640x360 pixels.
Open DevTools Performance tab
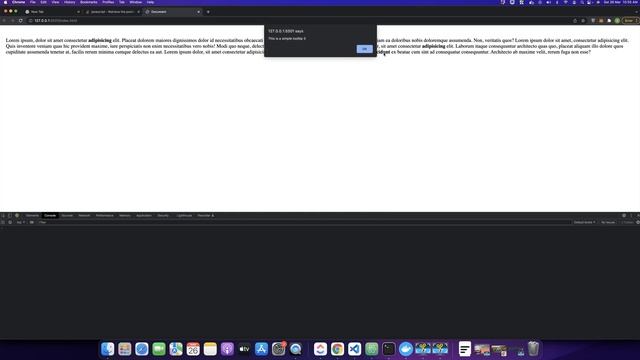[x=104, y=216]
